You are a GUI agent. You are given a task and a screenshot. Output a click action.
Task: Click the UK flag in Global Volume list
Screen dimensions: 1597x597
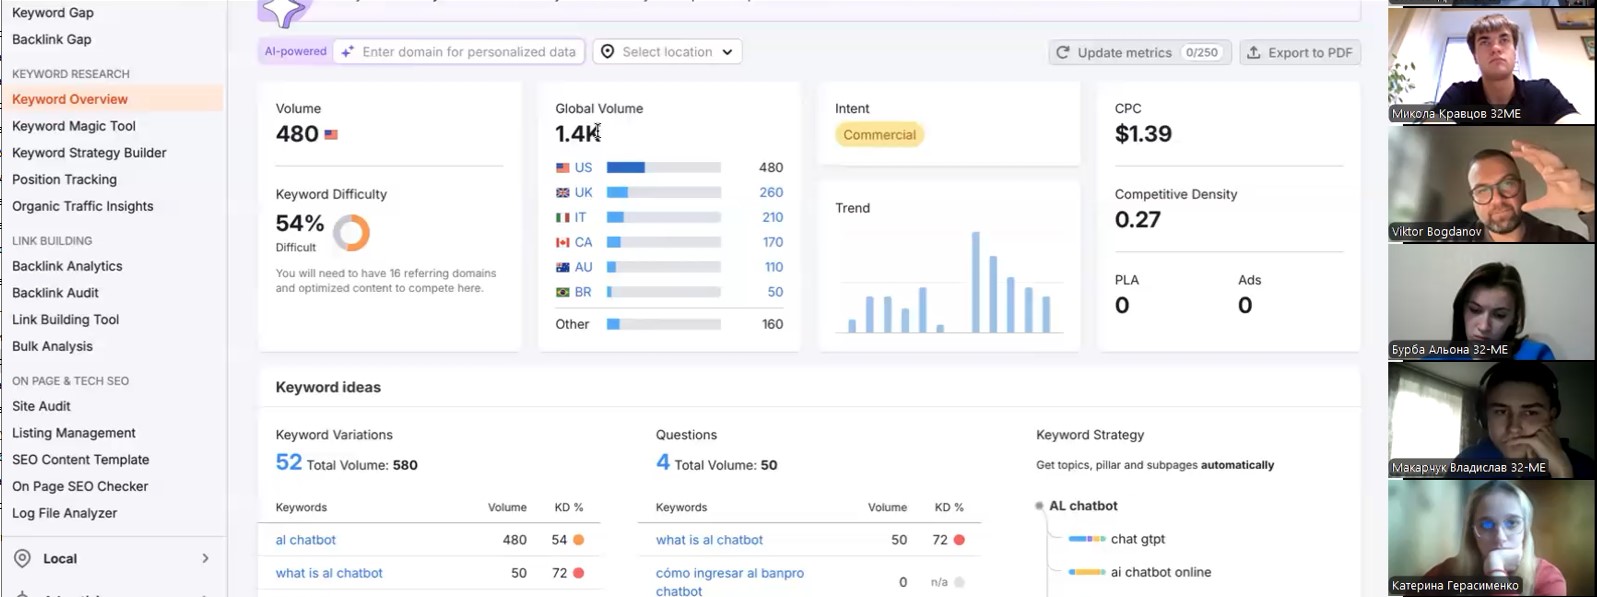(x=563, y=193)
